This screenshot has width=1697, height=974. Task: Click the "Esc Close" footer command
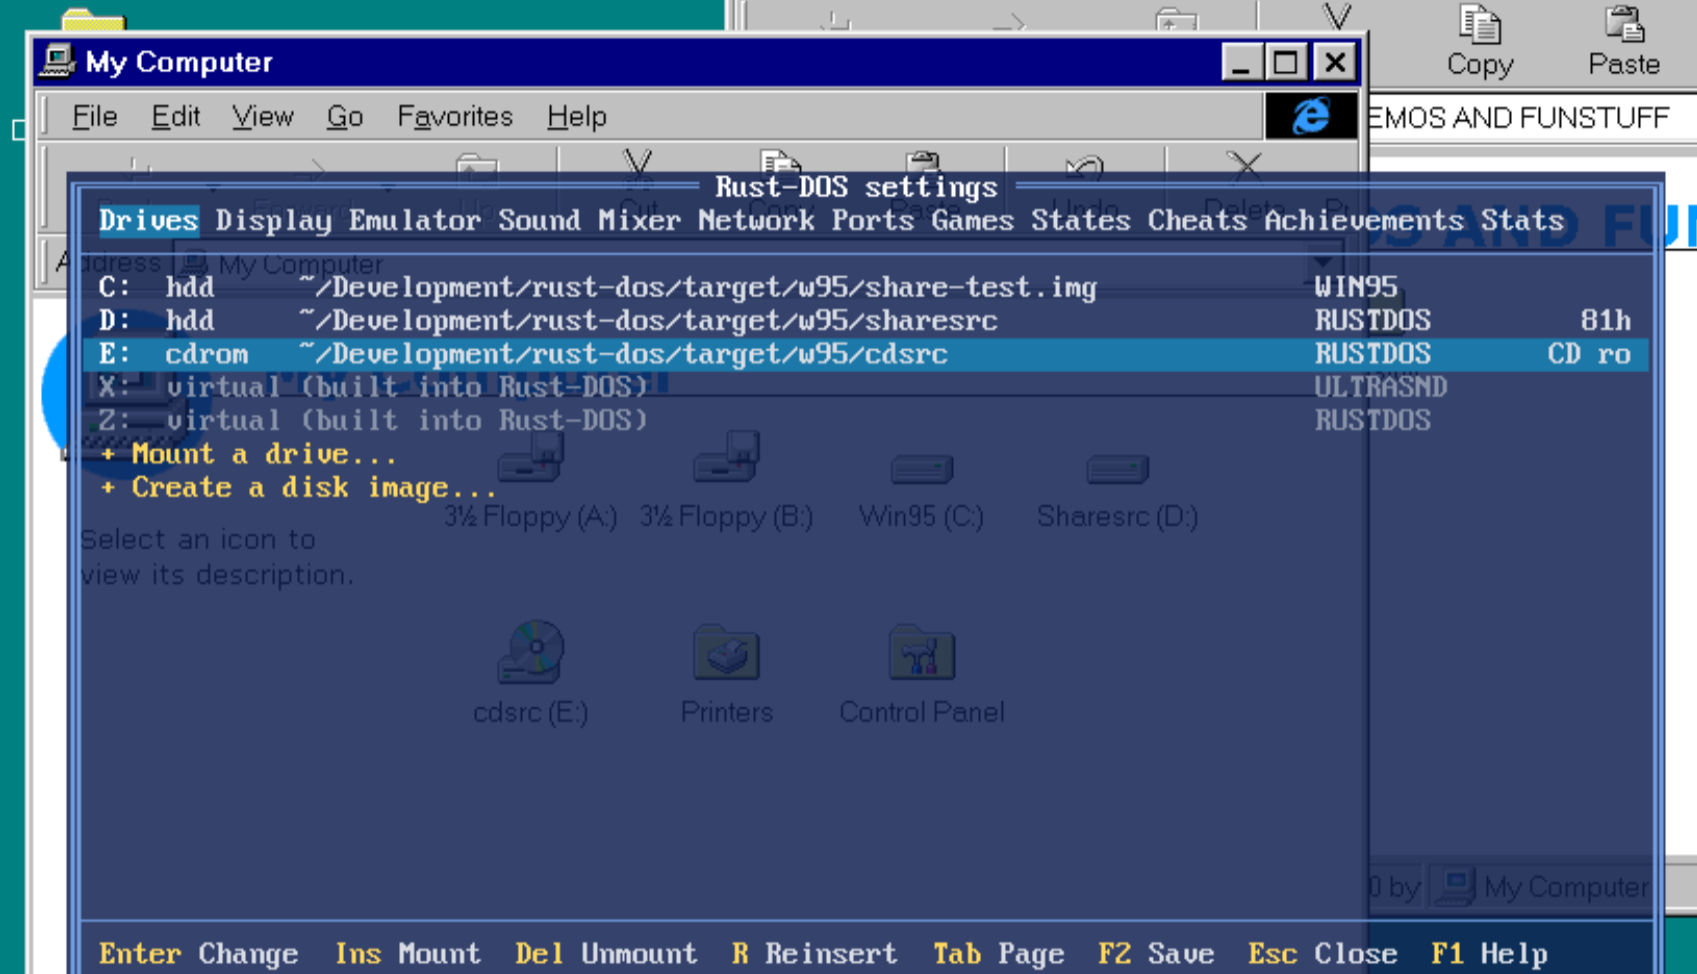(x=1322, y=954)
